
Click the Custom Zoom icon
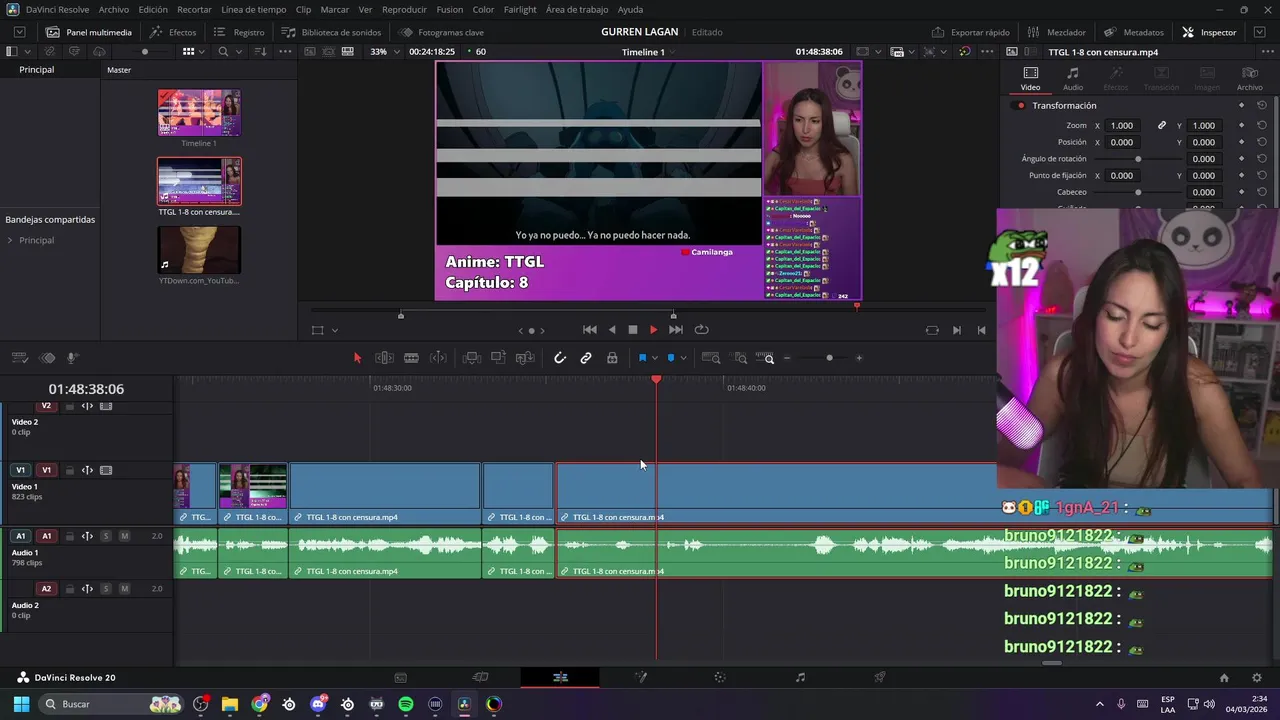(766, 358)
